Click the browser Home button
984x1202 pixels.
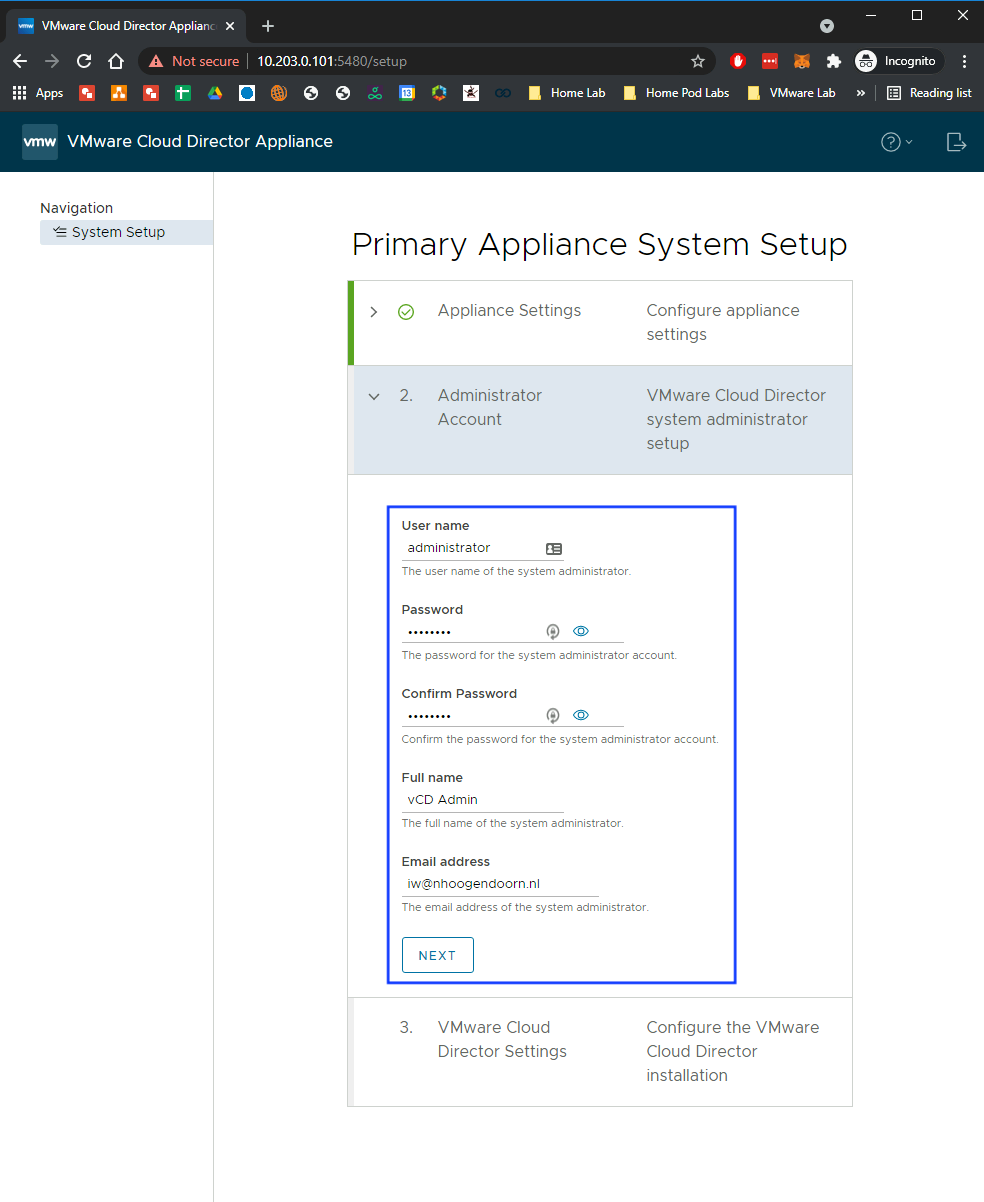116,61
